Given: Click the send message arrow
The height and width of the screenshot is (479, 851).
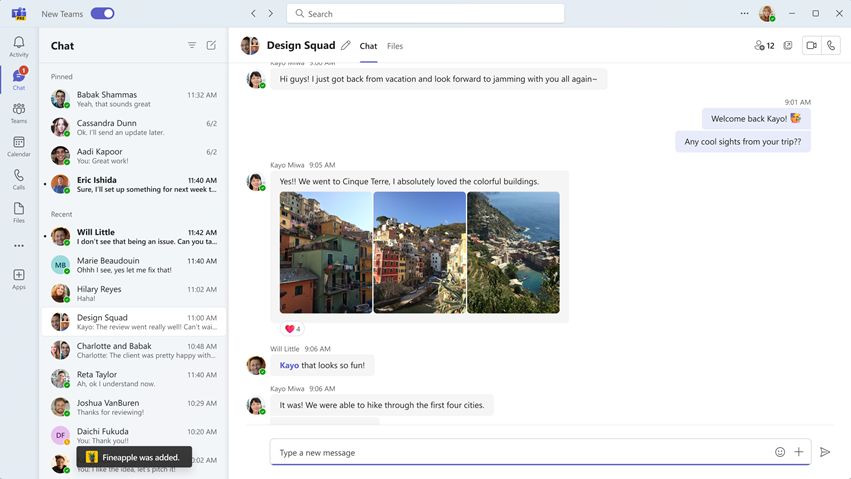Looking at the screenshot, I should click(x=825, y=452).
